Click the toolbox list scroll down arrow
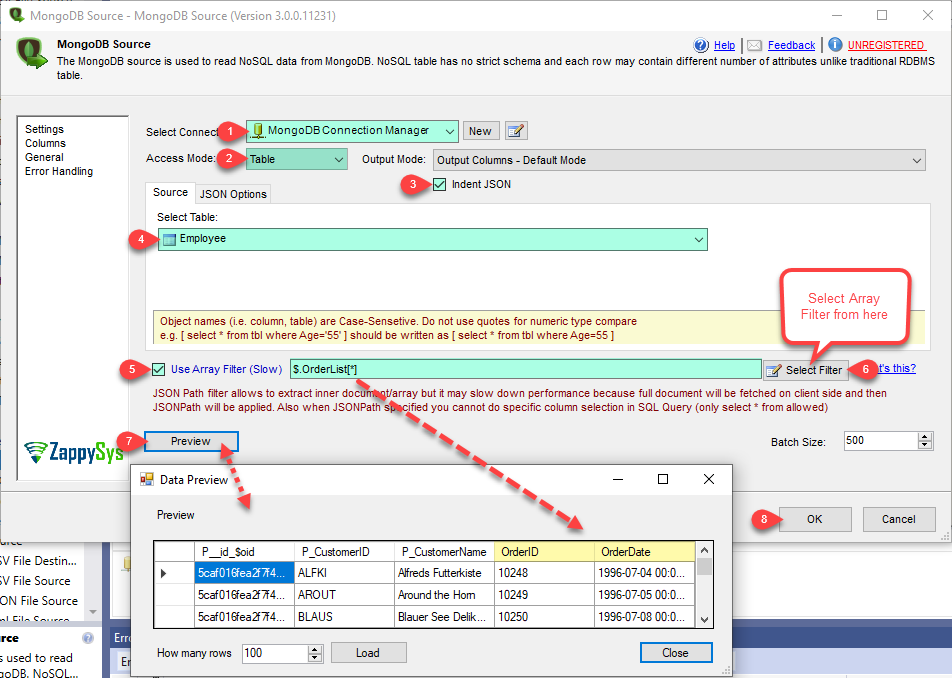952x678 pixels. tap(93, 612)
